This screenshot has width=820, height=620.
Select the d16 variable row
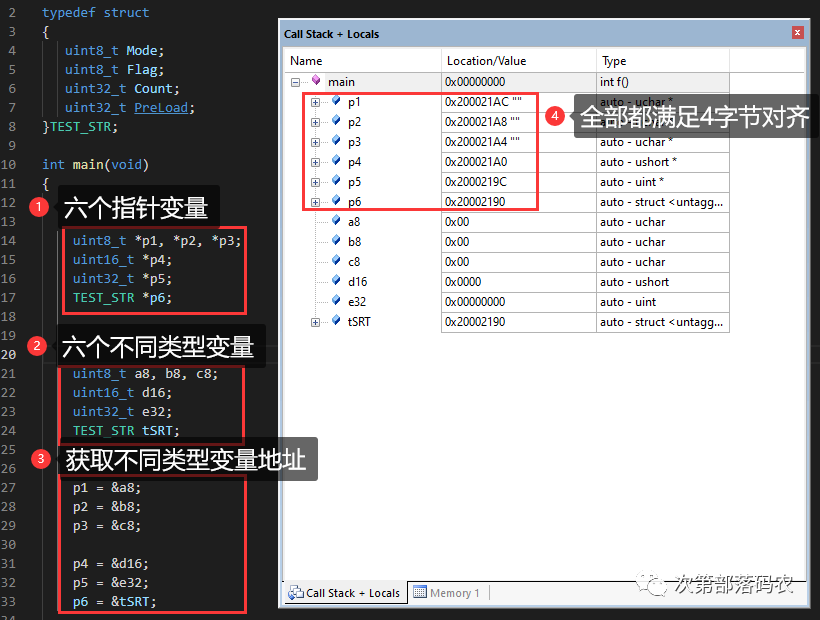(x=507, y=282)
